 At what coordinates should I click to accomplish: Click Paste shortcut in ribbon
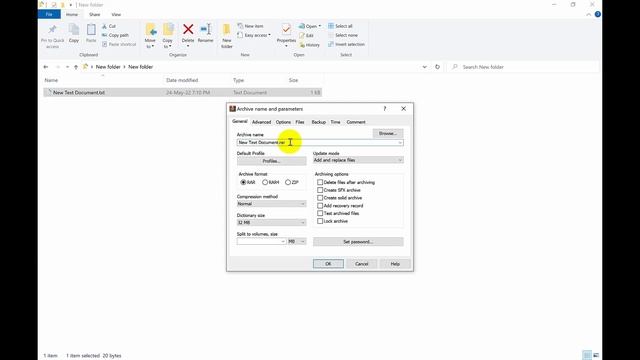(119, 44)
